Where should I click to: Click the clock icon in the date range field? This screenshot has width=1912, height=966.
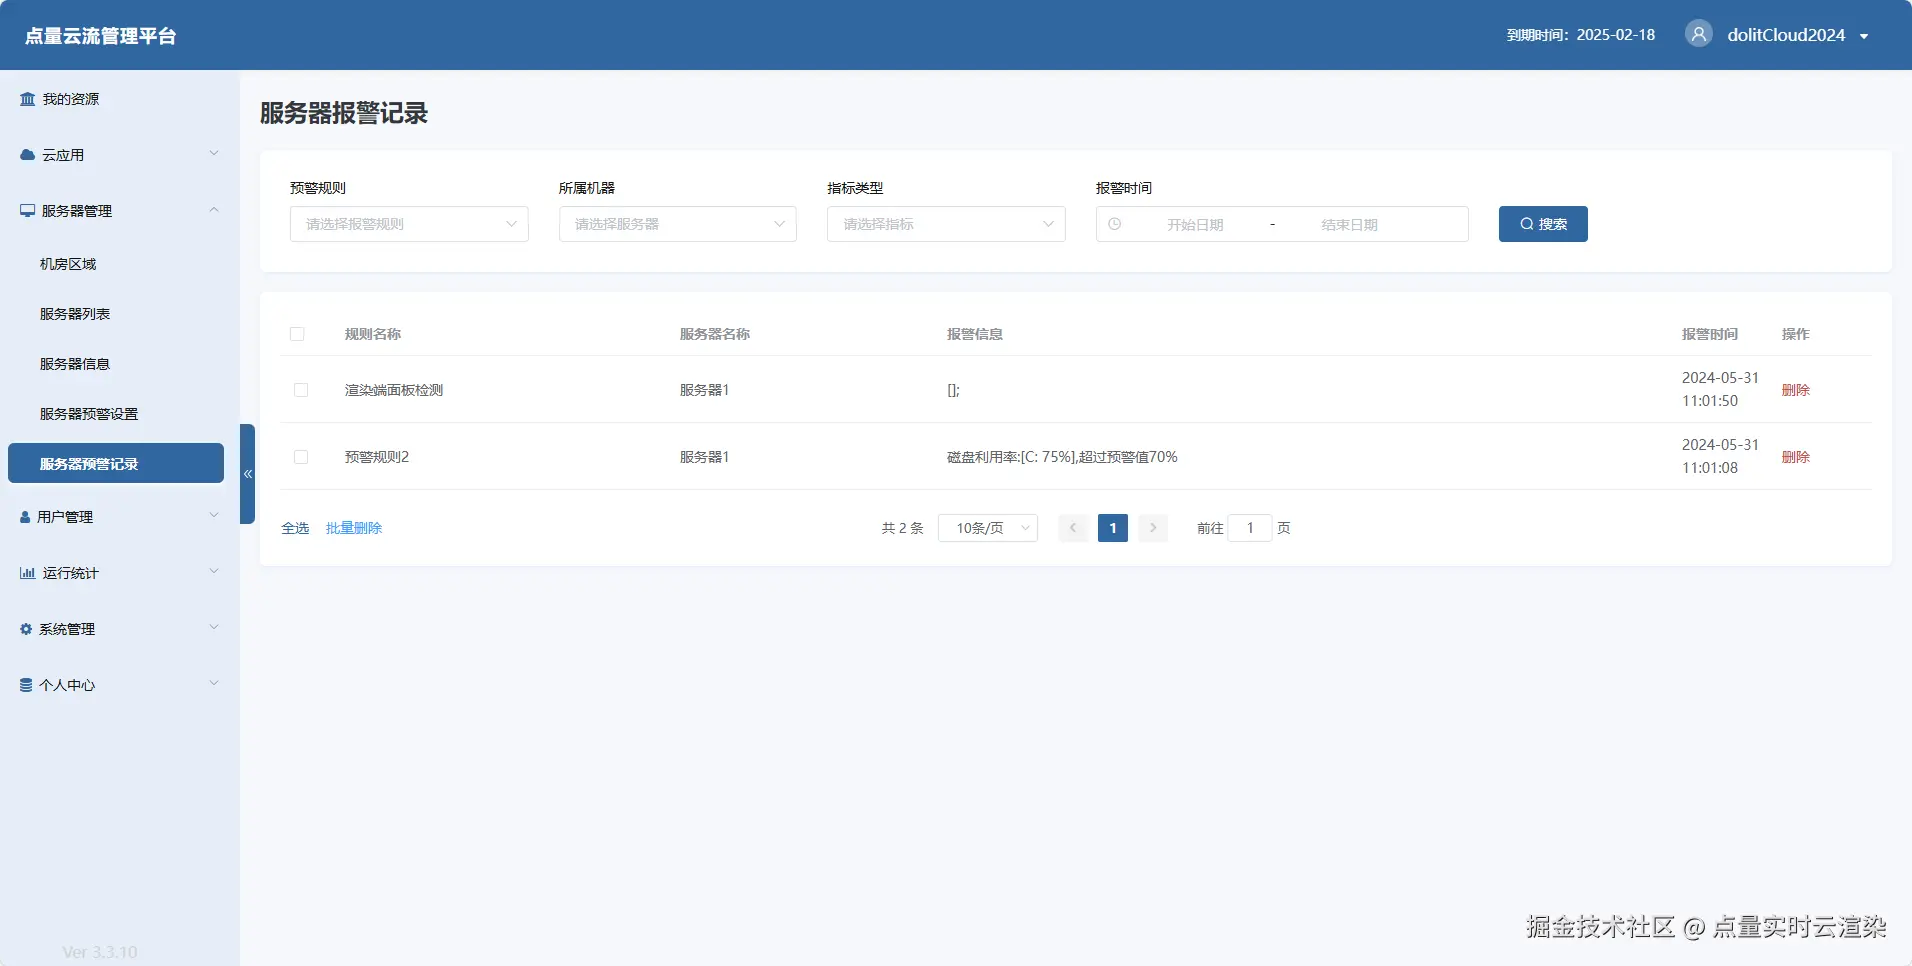(1115, 224)
